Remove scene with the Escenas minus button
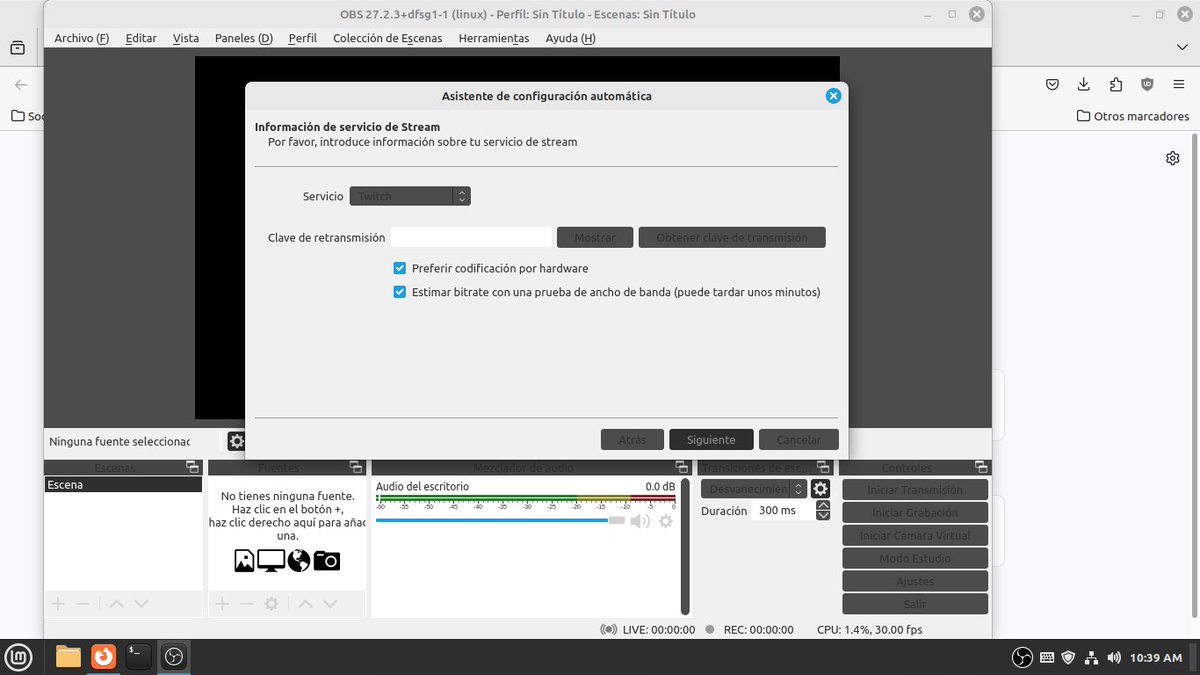The height and width of the screenshot is (675, 1200). coord(83,604)
